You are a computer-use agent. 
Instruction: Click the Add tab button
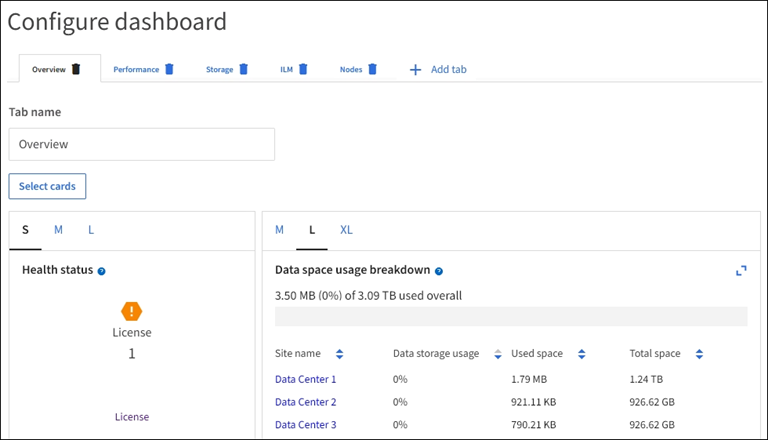pos(438,69)
